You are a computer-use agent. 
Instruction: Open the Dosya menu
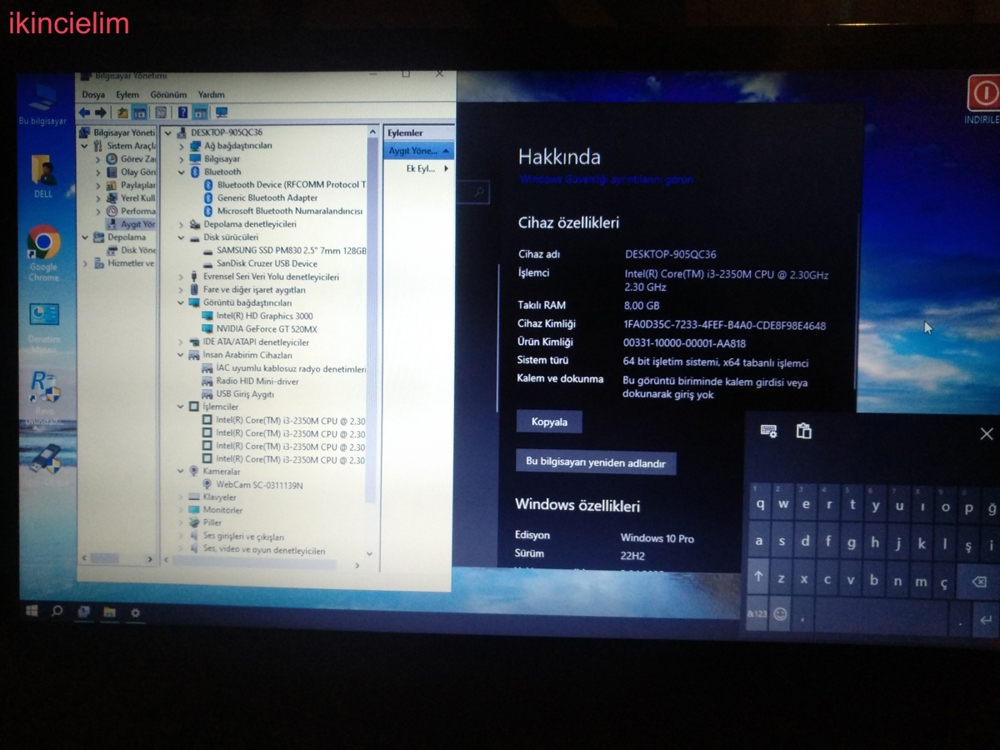[x=93, y=94]
